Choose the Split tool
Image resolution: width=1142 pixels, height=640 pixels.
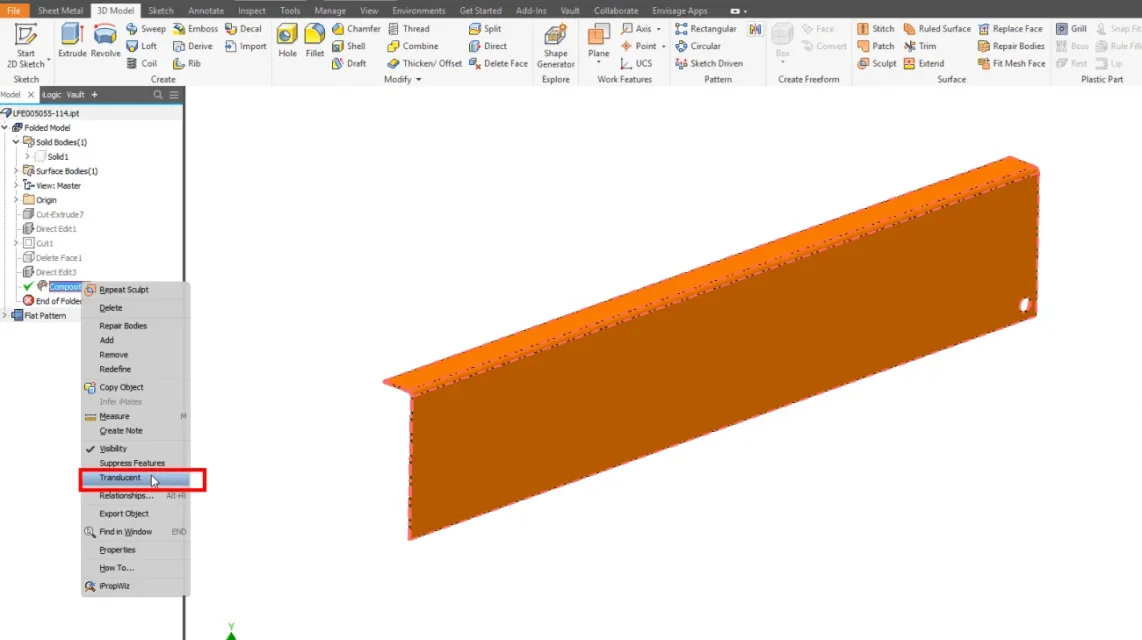(485, 28)
